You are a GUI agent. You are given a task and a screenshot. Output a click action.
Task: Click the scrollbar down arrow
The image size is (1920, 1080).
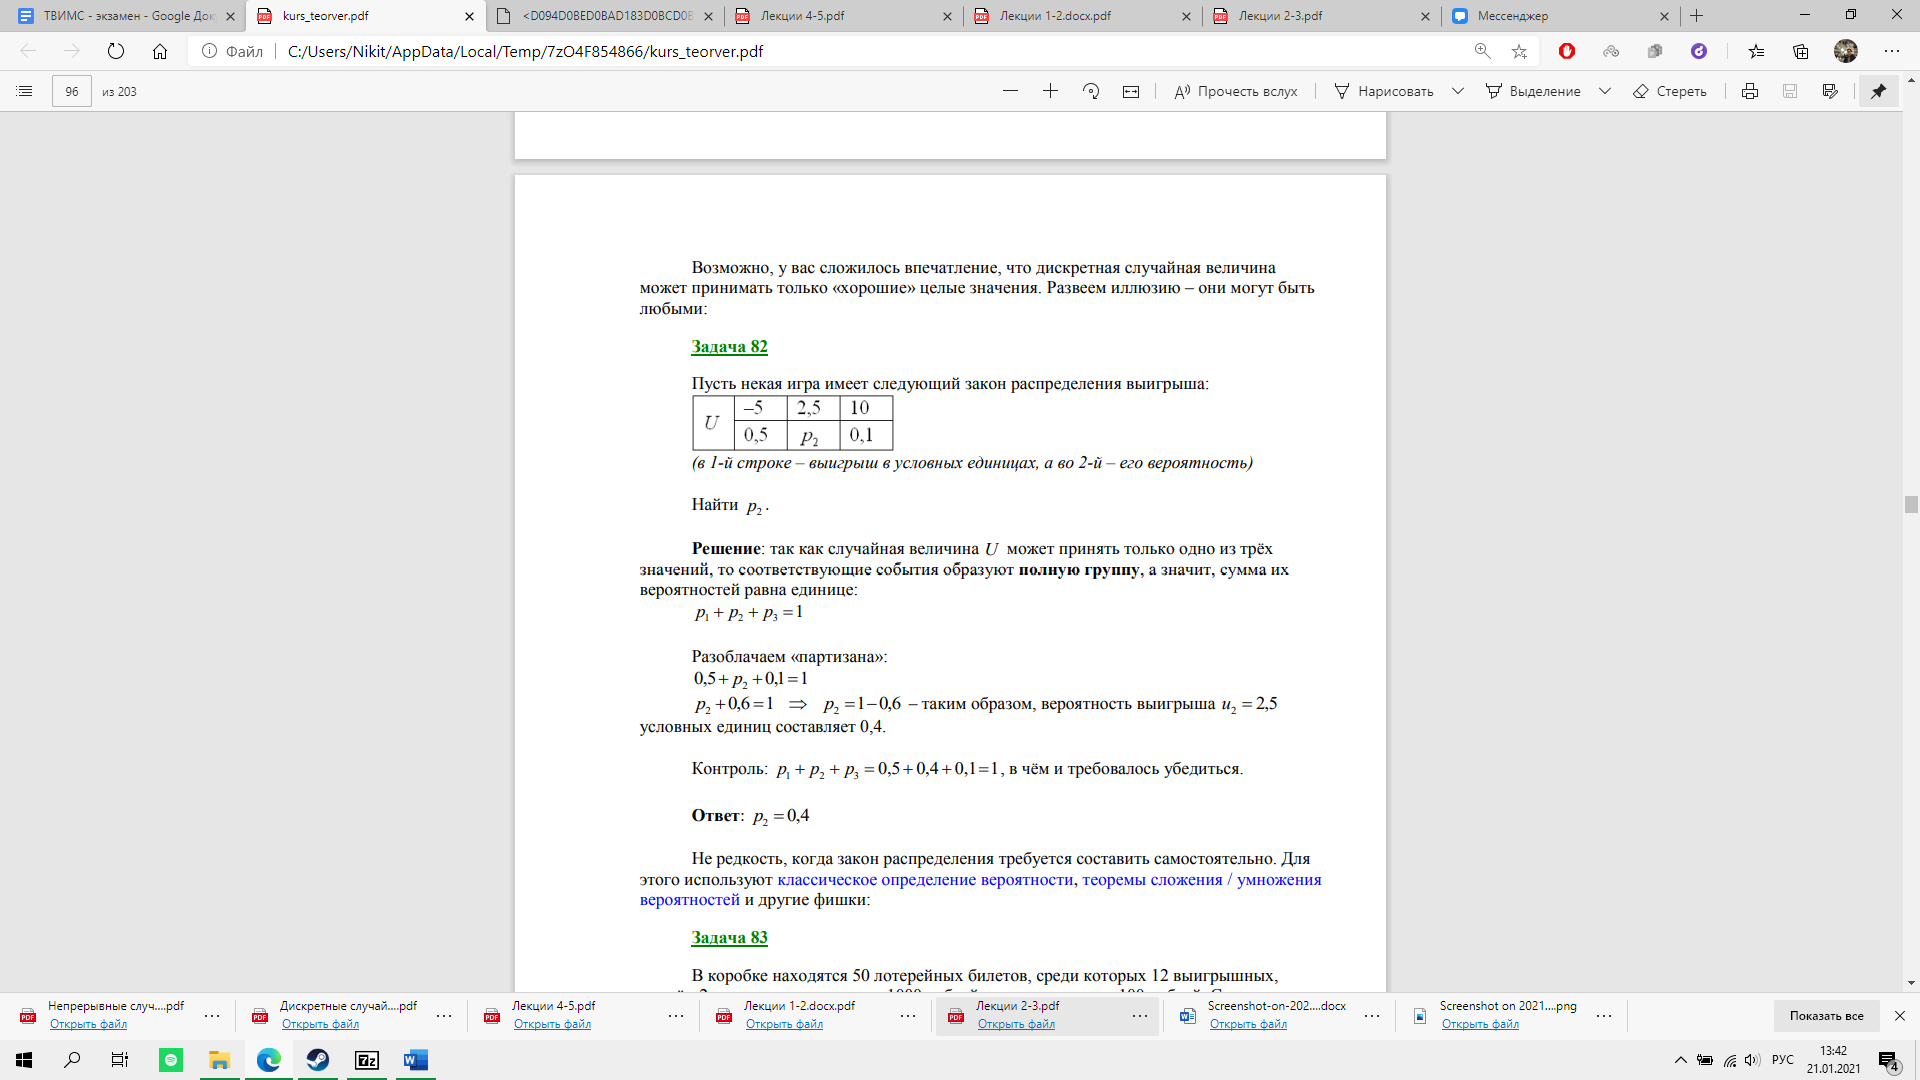pos(1911,983)
